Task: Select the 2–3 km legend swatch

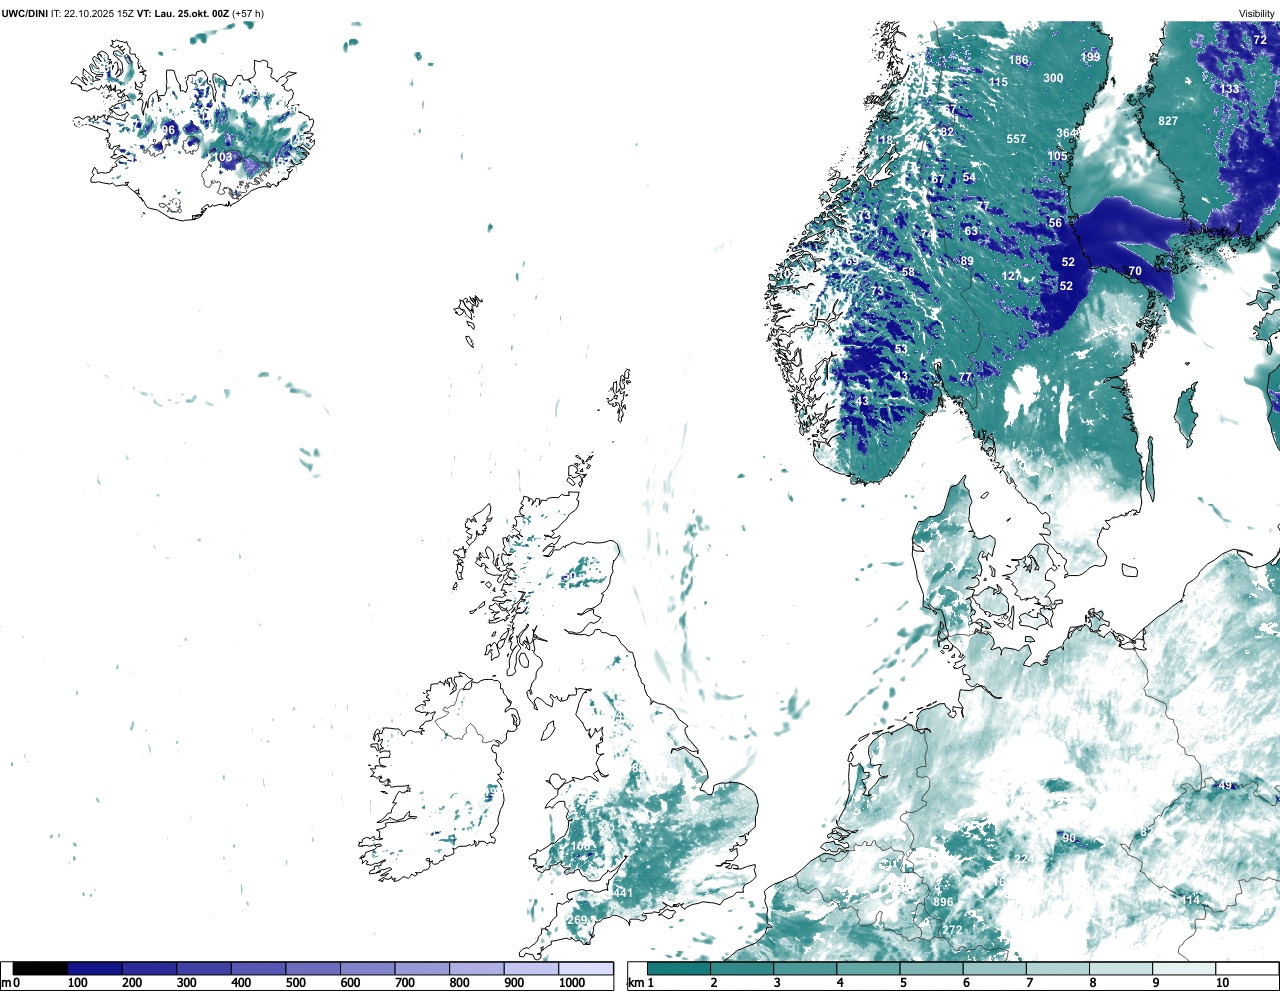Action: coord(742,968)
